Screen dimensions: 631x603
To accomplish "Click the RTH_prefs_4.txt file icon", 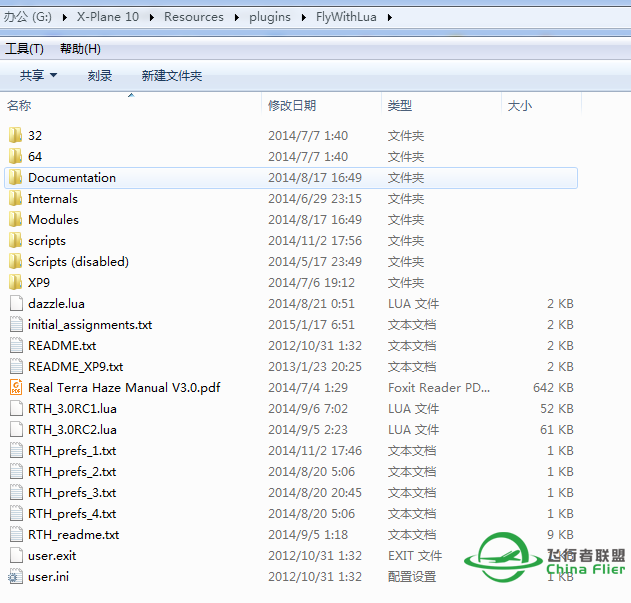I will [16, 514].
